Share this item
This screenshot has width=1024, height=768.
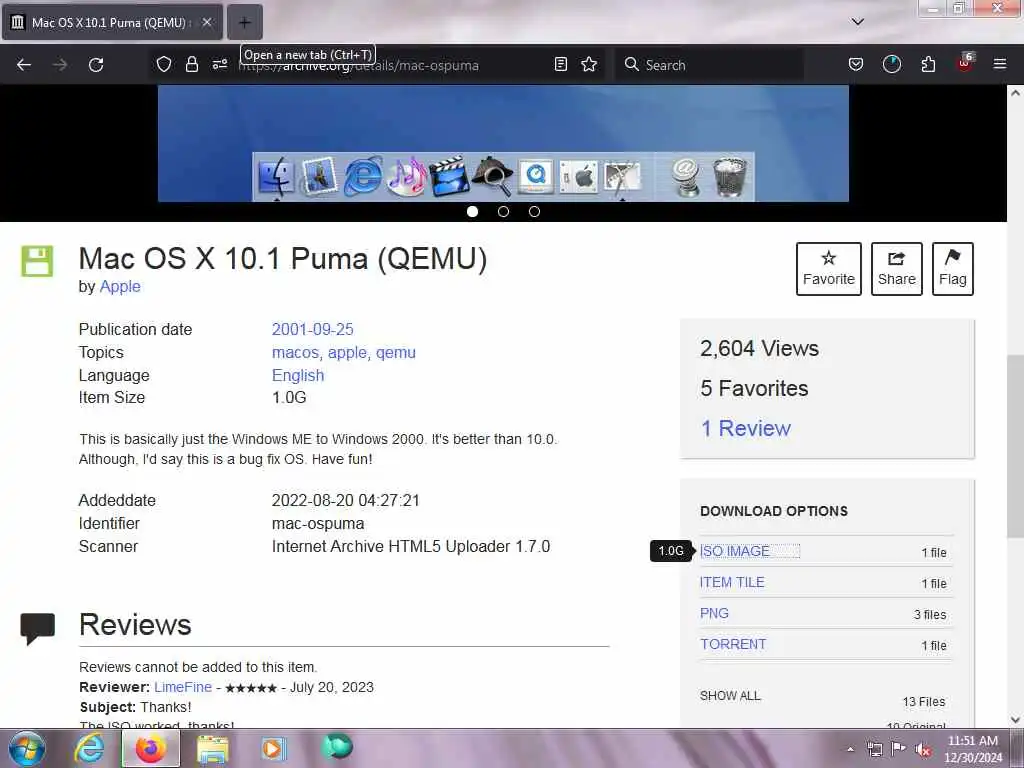point(897,268)
